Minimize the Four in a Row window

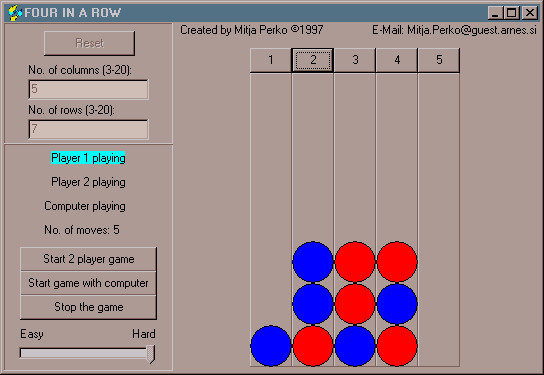[x=495, y=13]
